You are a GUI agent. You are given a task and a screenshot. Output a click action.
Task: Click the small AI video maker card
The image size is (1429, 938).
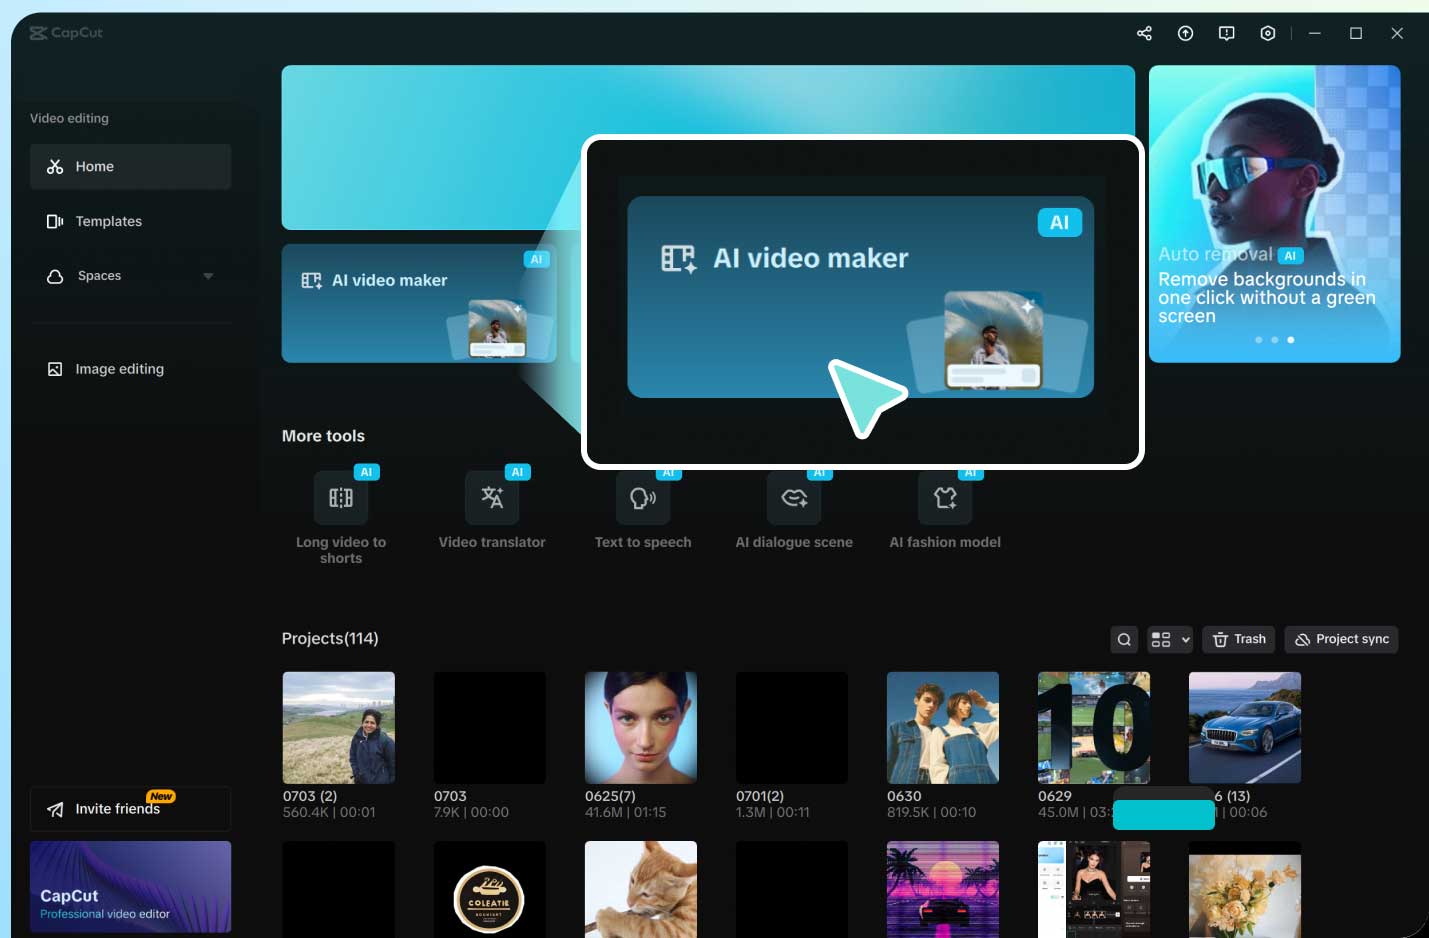click(x=419, y=303)
